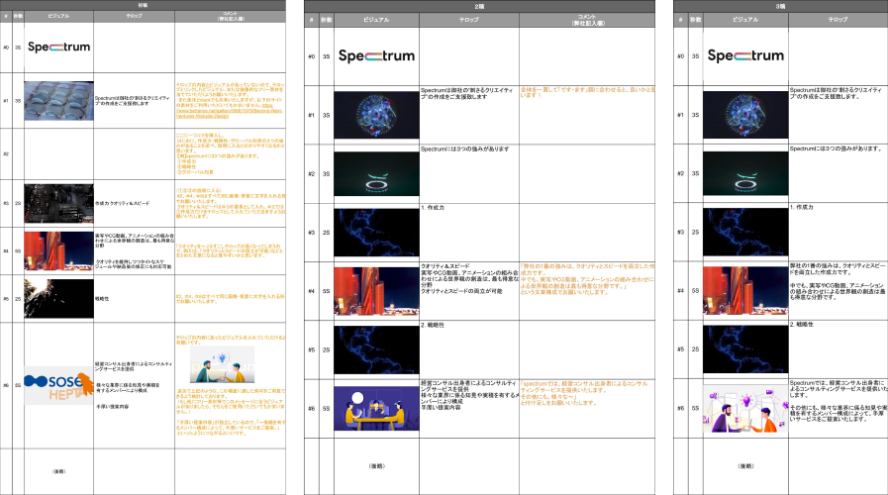The width and height of the screenshot is (888, 495).
Task: Click the orange comment in 2稿 row #6
Action: click(584, 393)
